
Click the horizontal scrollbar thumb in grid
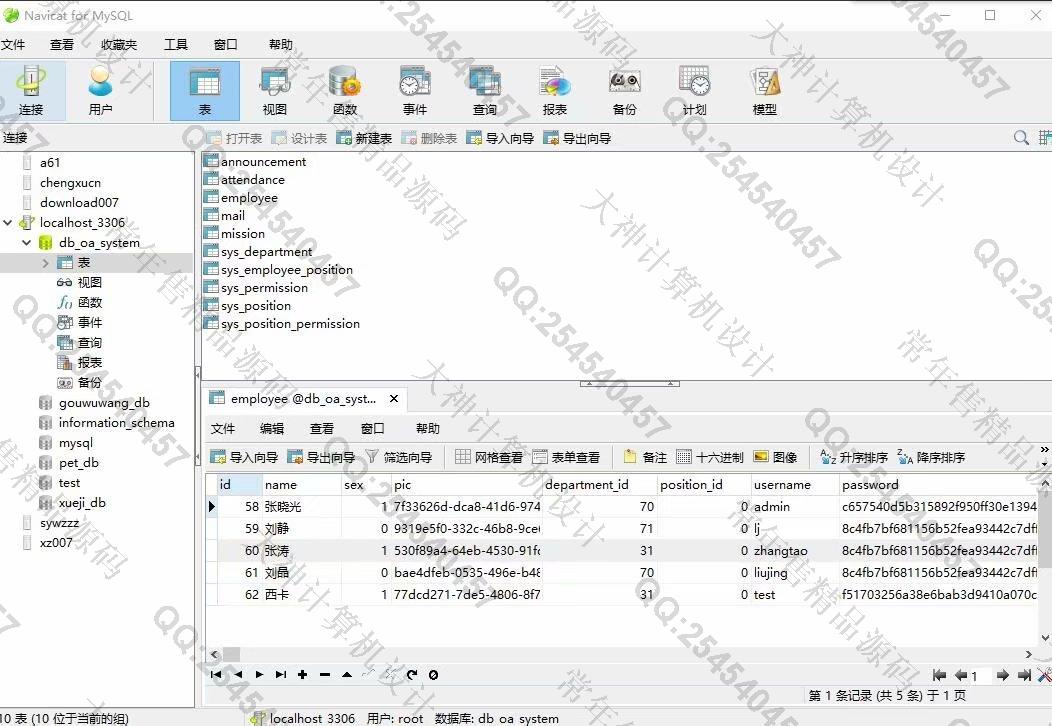point(231,654)
